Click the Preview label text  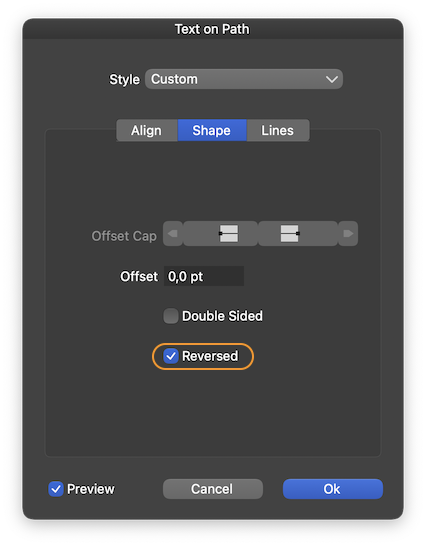[x=91, y=489]
